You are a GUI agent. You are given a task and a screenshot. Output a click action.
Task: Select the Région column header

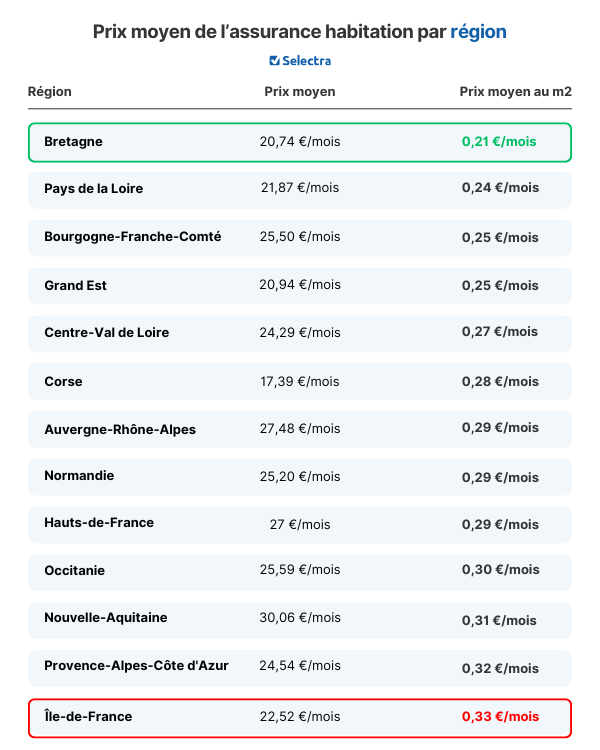[50, 91]
